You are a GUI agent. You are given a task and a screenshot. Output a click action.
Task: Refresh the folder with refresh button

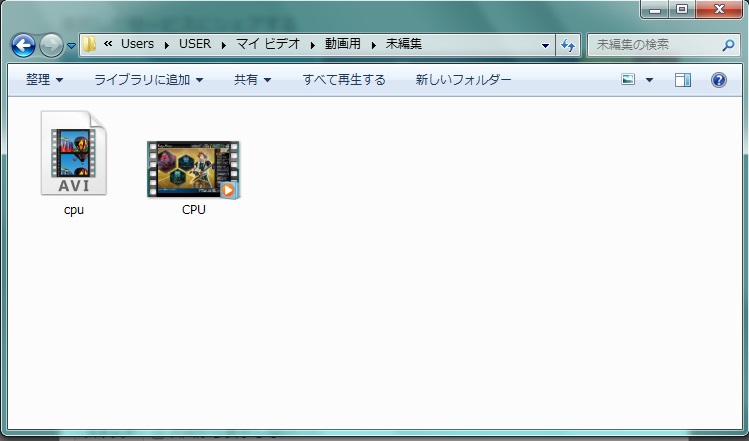coord(568,45)
